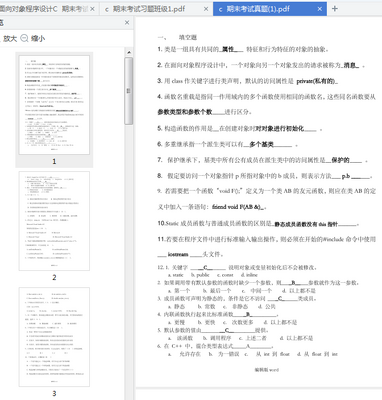Click the thumbnail panel scrollbar handle
Screen dimensions: 382x400
point(129,91)
